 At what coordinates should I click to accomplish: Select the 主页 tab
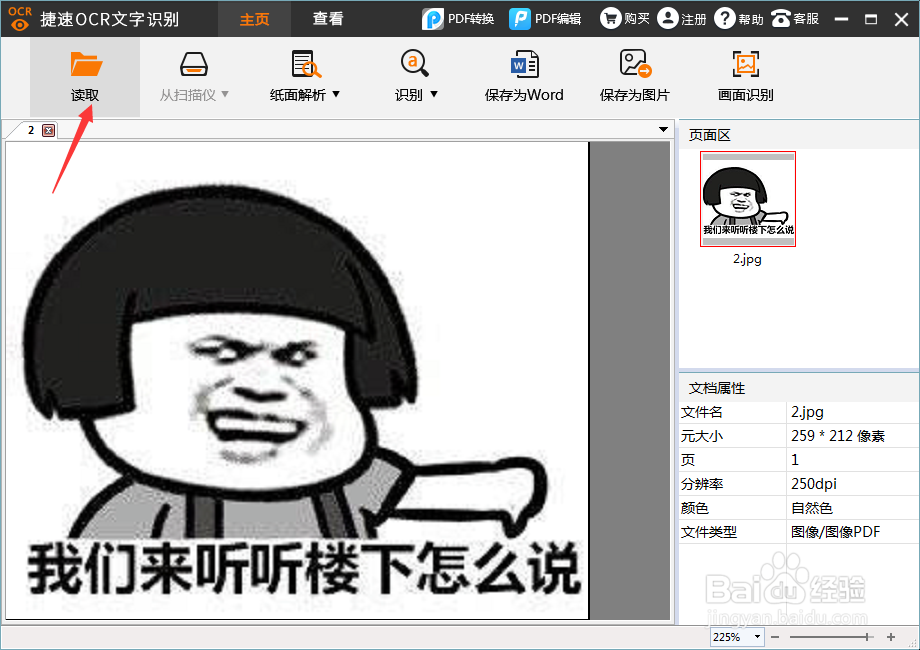(x=254, y=18)
